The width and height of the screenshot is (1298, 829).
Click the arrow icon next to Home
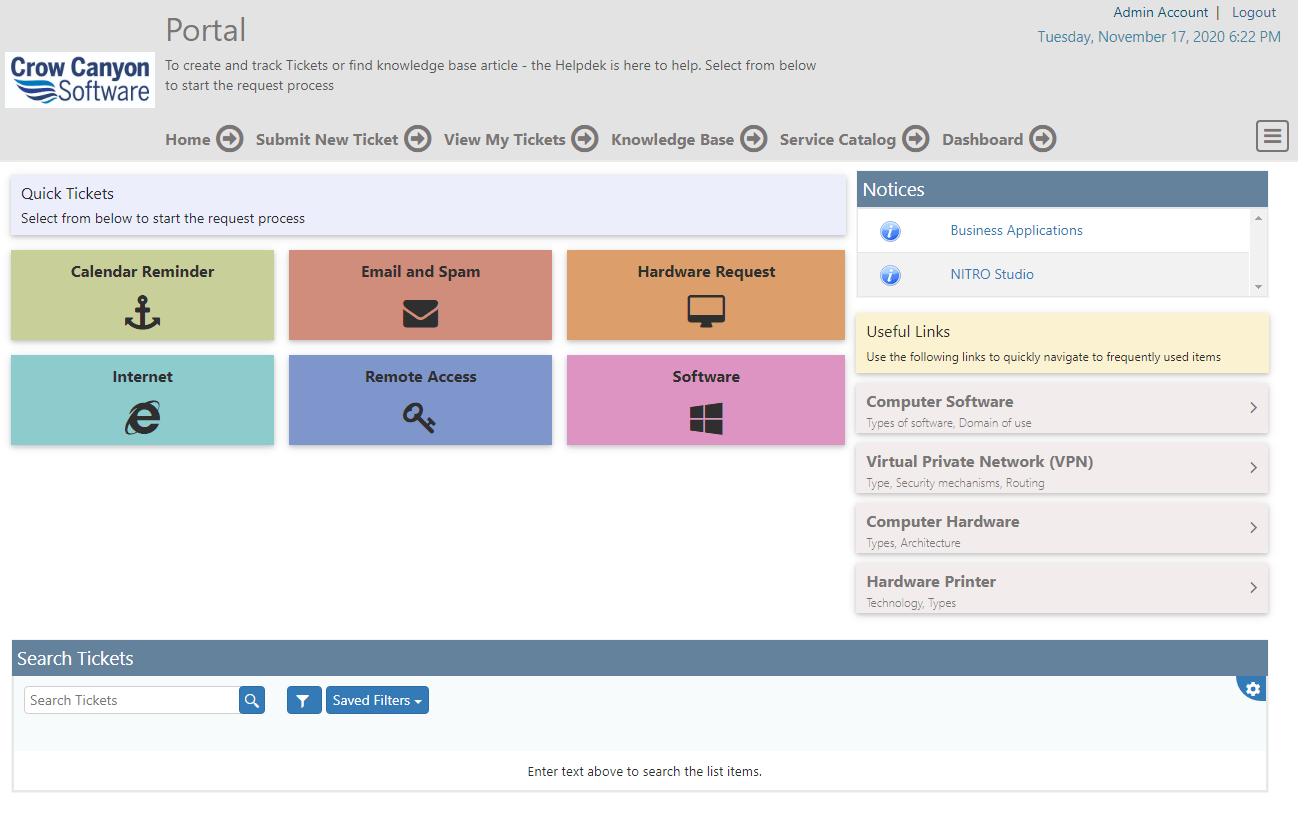pos(230,139)
